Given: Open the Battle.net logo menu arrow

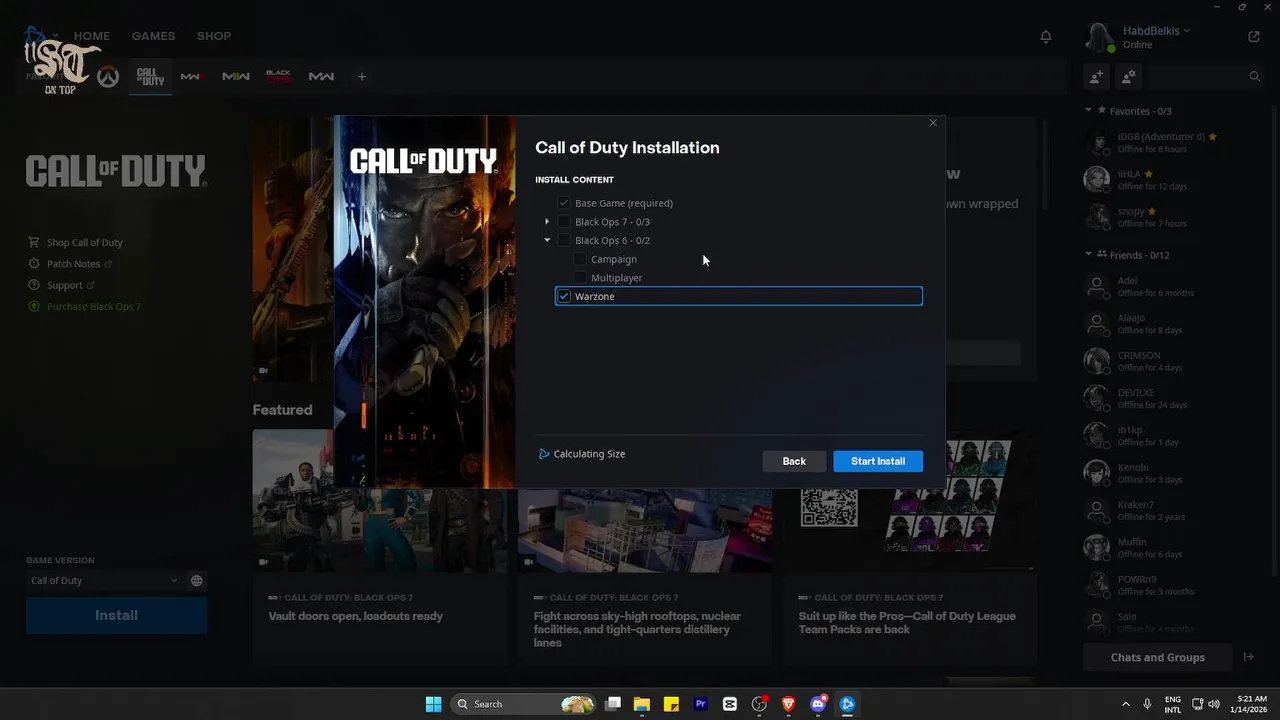Looking at the screenshot, I should pos(56,36).
